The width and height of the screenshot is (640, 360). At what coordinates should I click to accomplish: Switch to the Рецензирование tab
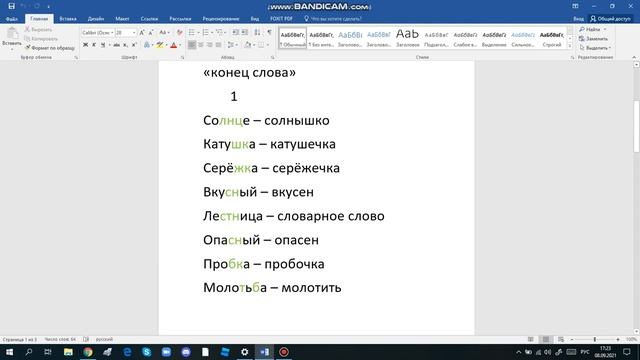221,19
